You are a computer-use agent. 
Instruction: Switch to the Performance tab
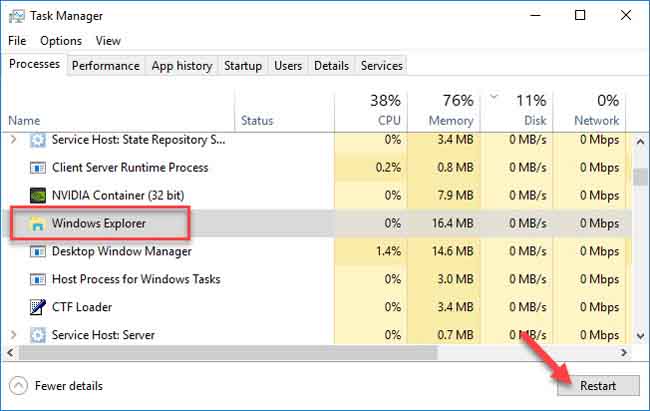pos(106,66)
